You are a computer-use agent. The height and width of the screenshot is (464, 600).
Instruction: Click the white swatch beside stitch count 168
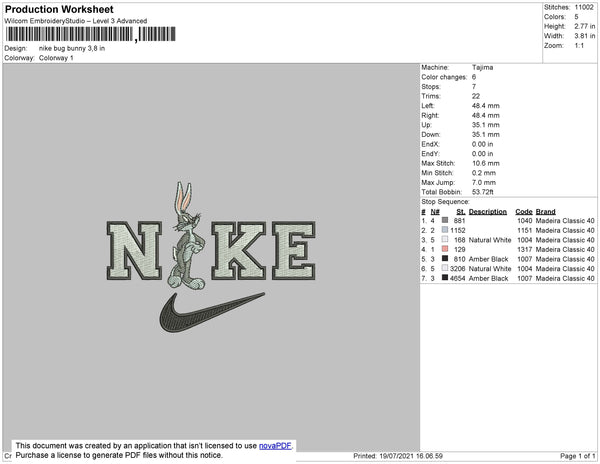point(445,239)
